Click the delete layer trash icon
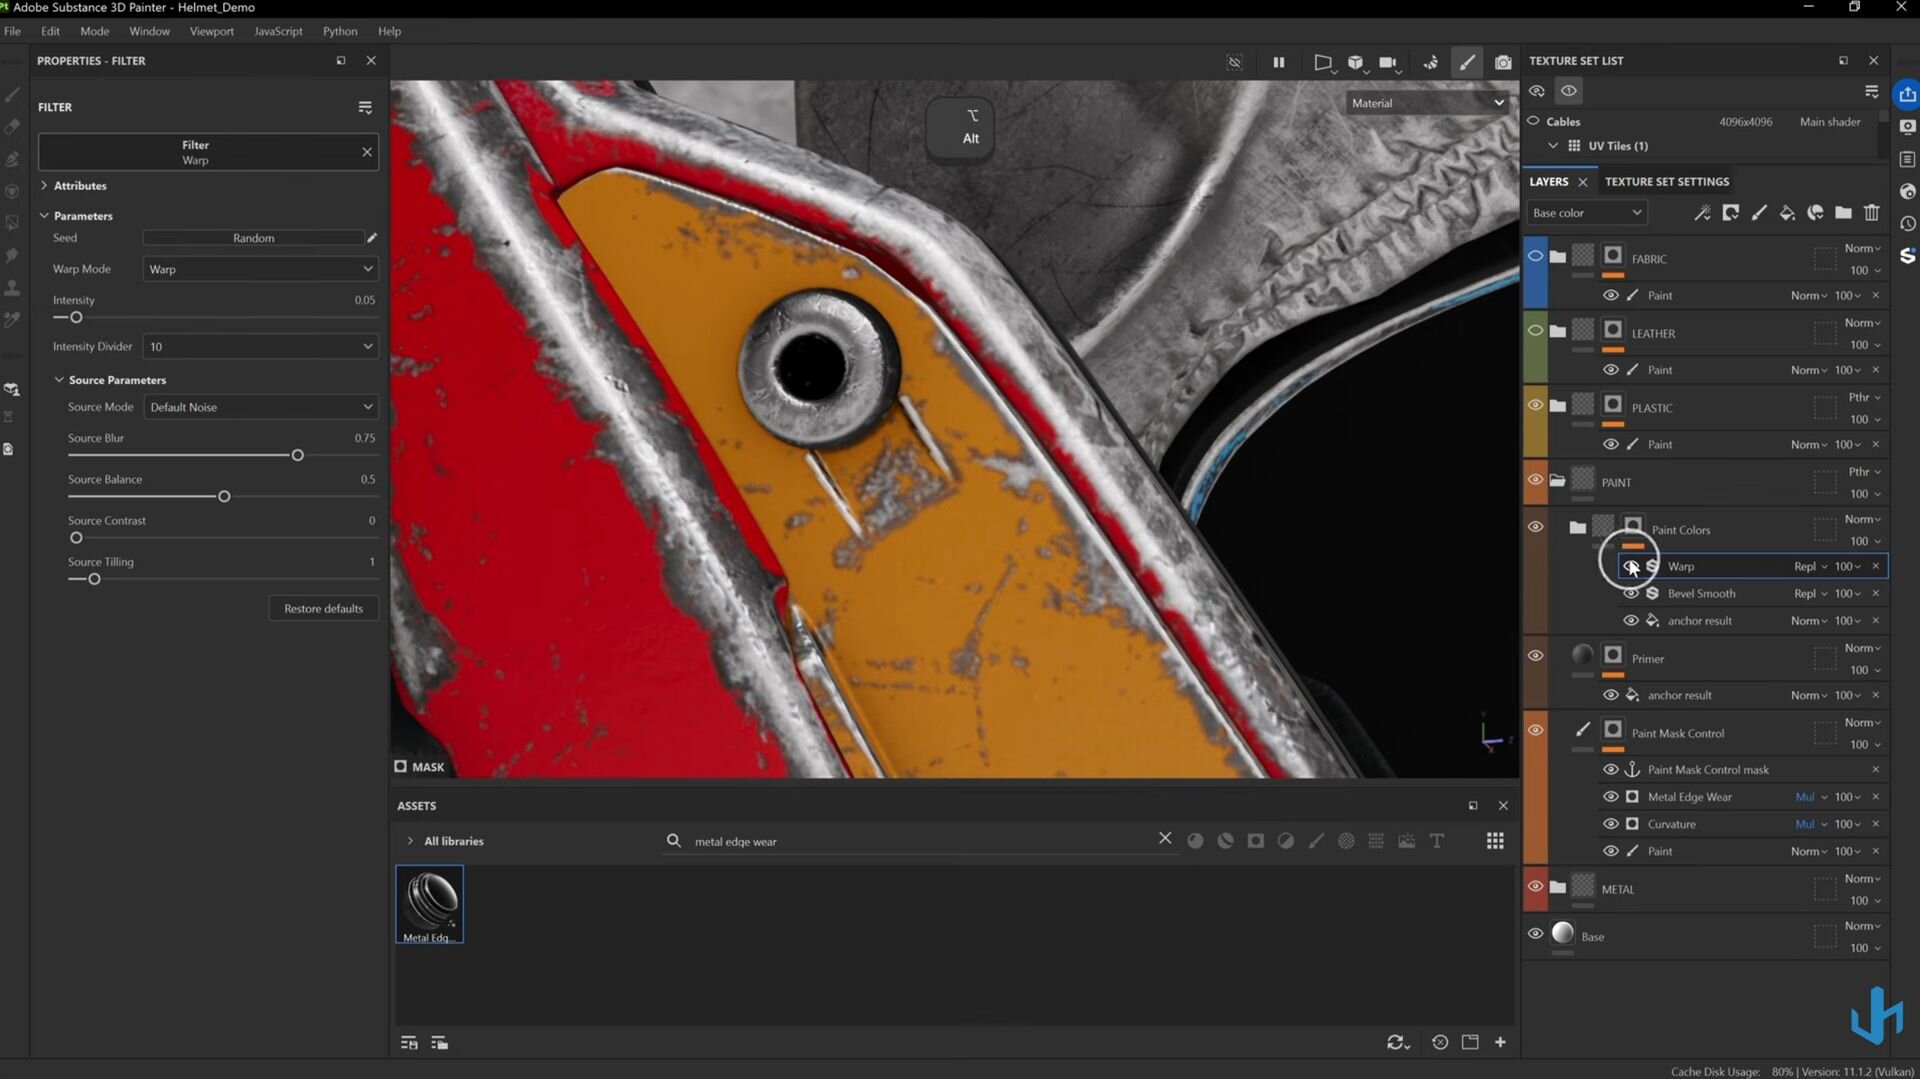The height and width of the screenshot is (1079, 1920). click(1871, 213)
